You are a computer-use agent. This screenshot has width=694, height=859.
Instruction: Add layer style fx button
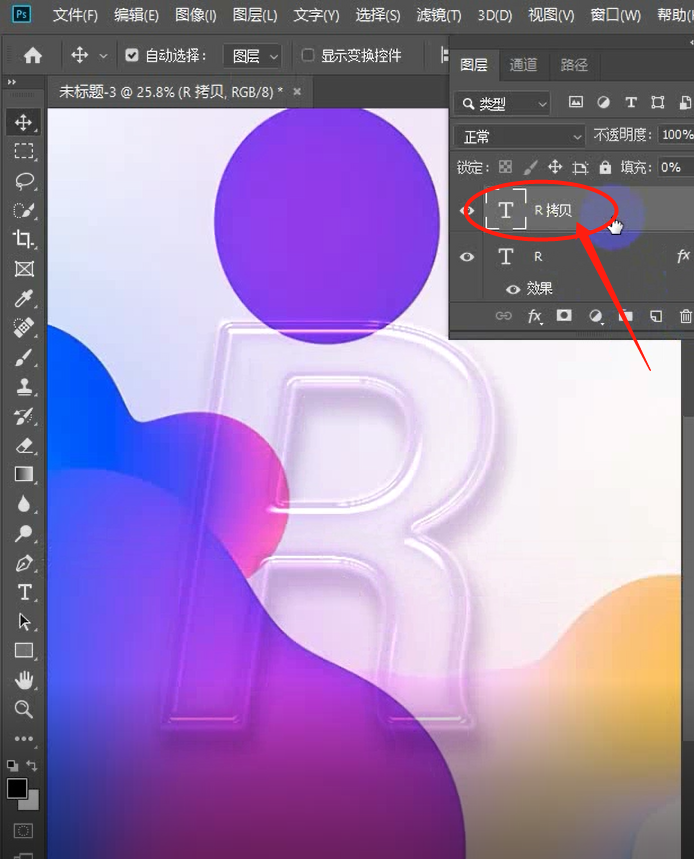(535, 316)
